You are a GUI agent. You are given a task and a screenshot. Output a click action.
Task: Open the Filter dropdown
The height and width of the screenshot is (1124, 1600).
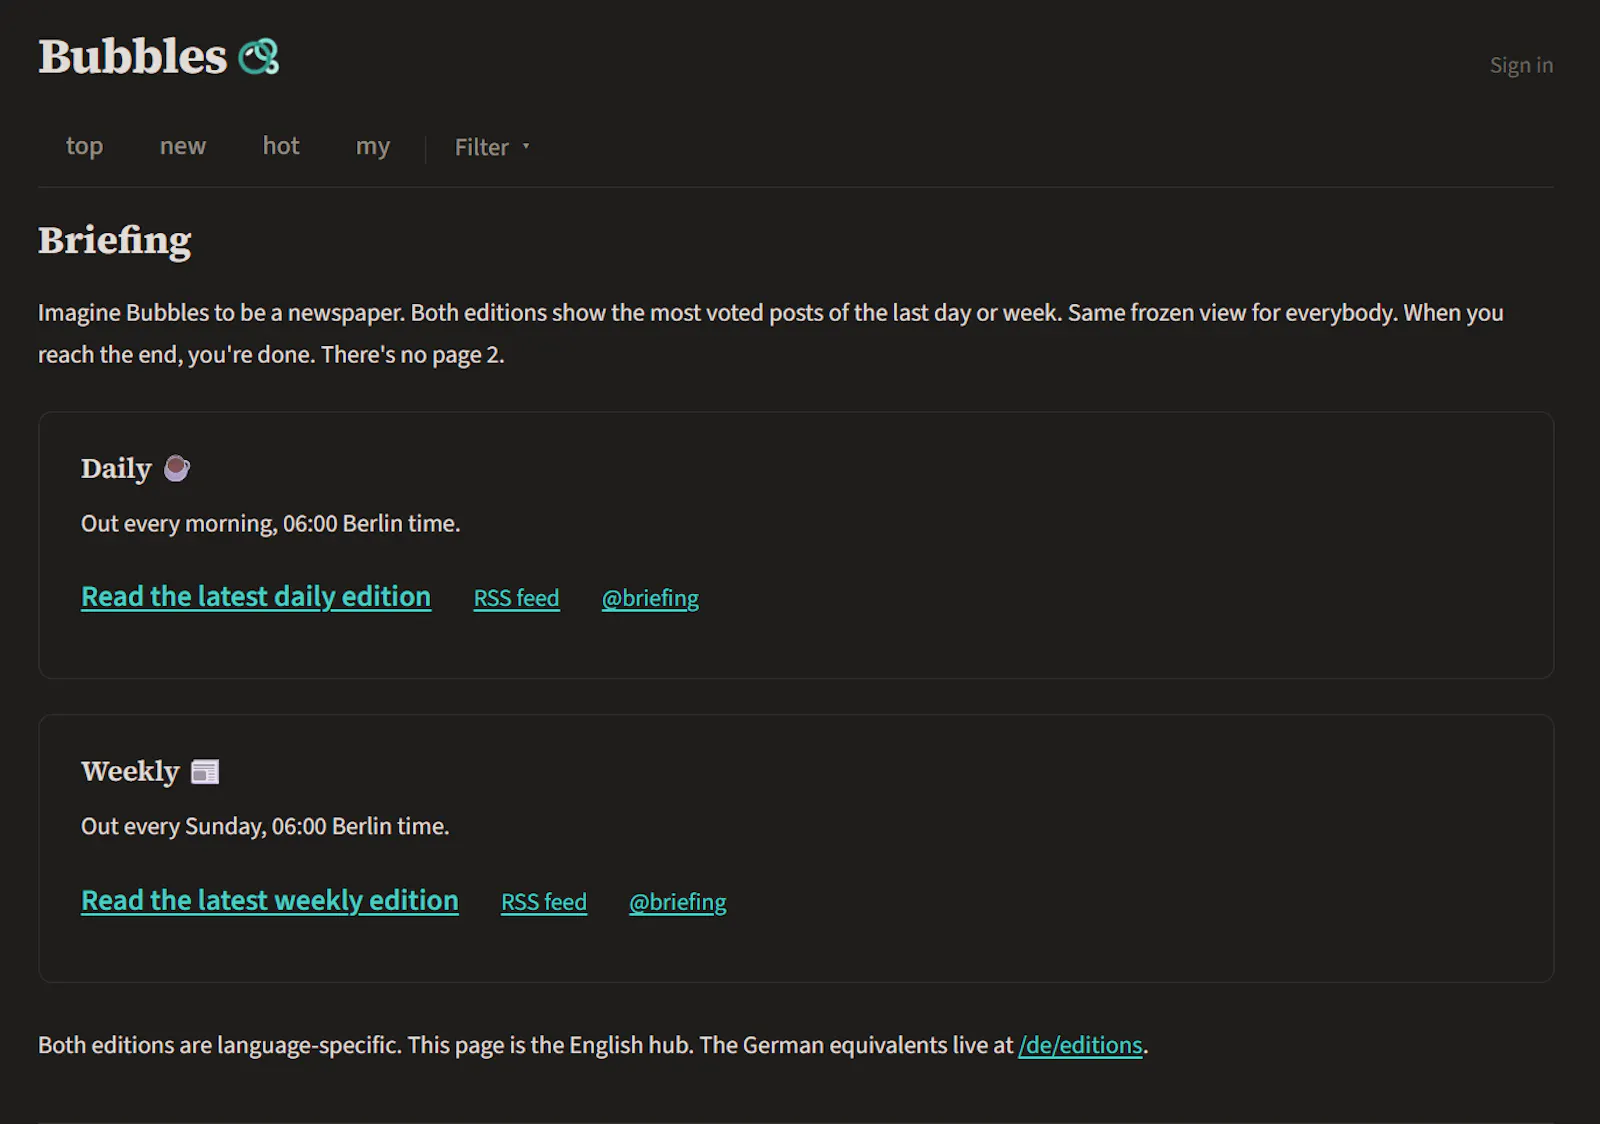(492, 147)
